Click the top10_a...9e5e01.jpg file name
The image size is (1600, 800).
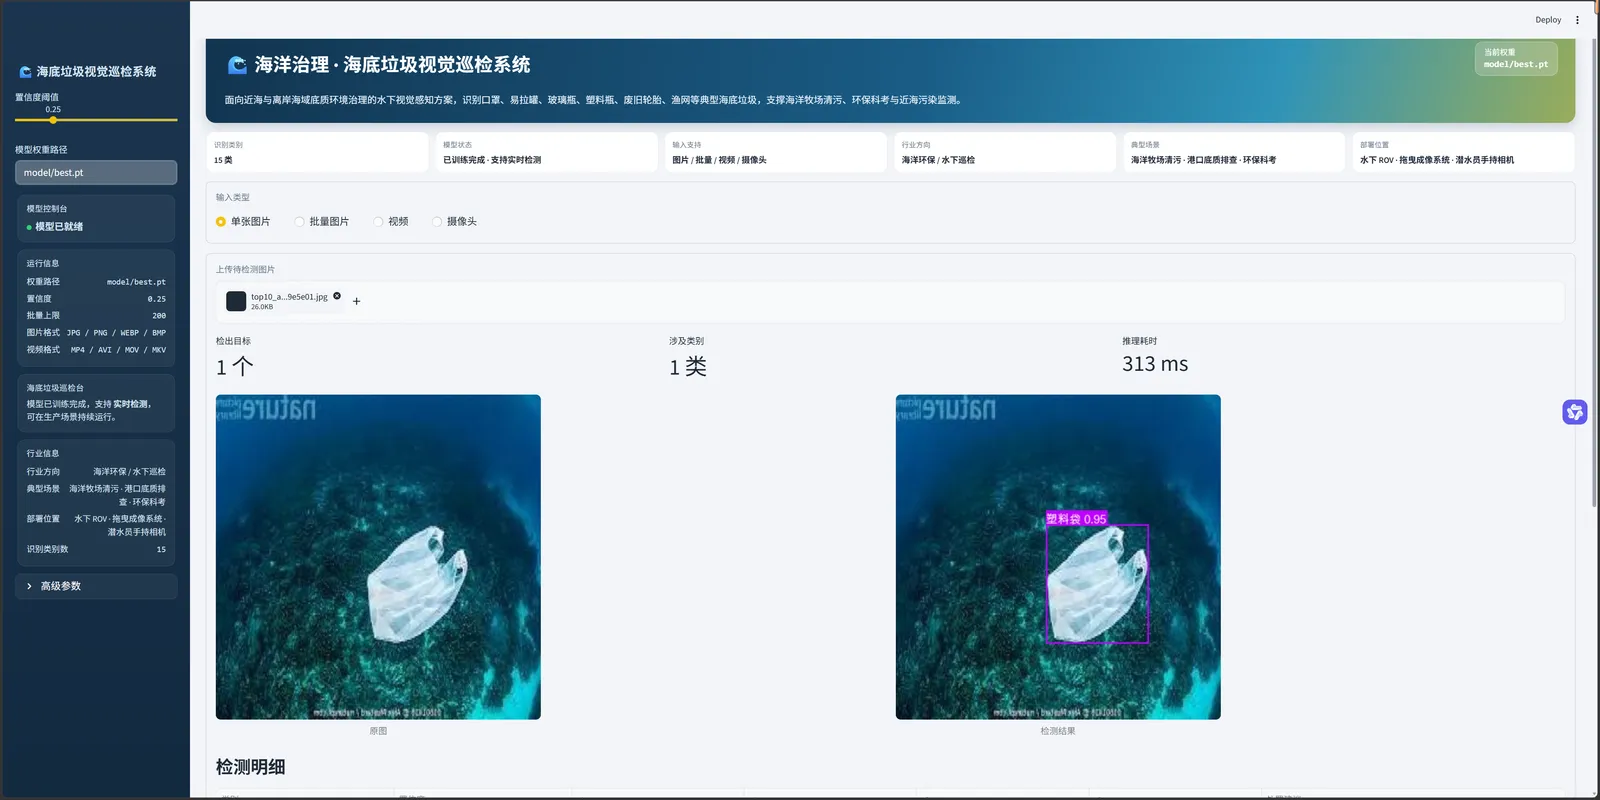289,297
